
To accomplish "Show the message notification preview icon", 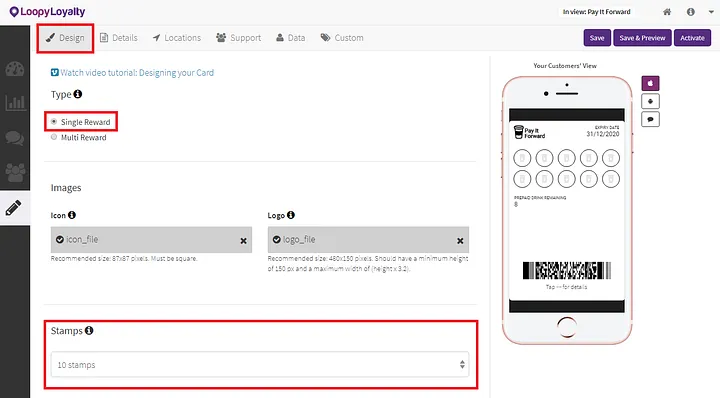I will tap(650, 119).
